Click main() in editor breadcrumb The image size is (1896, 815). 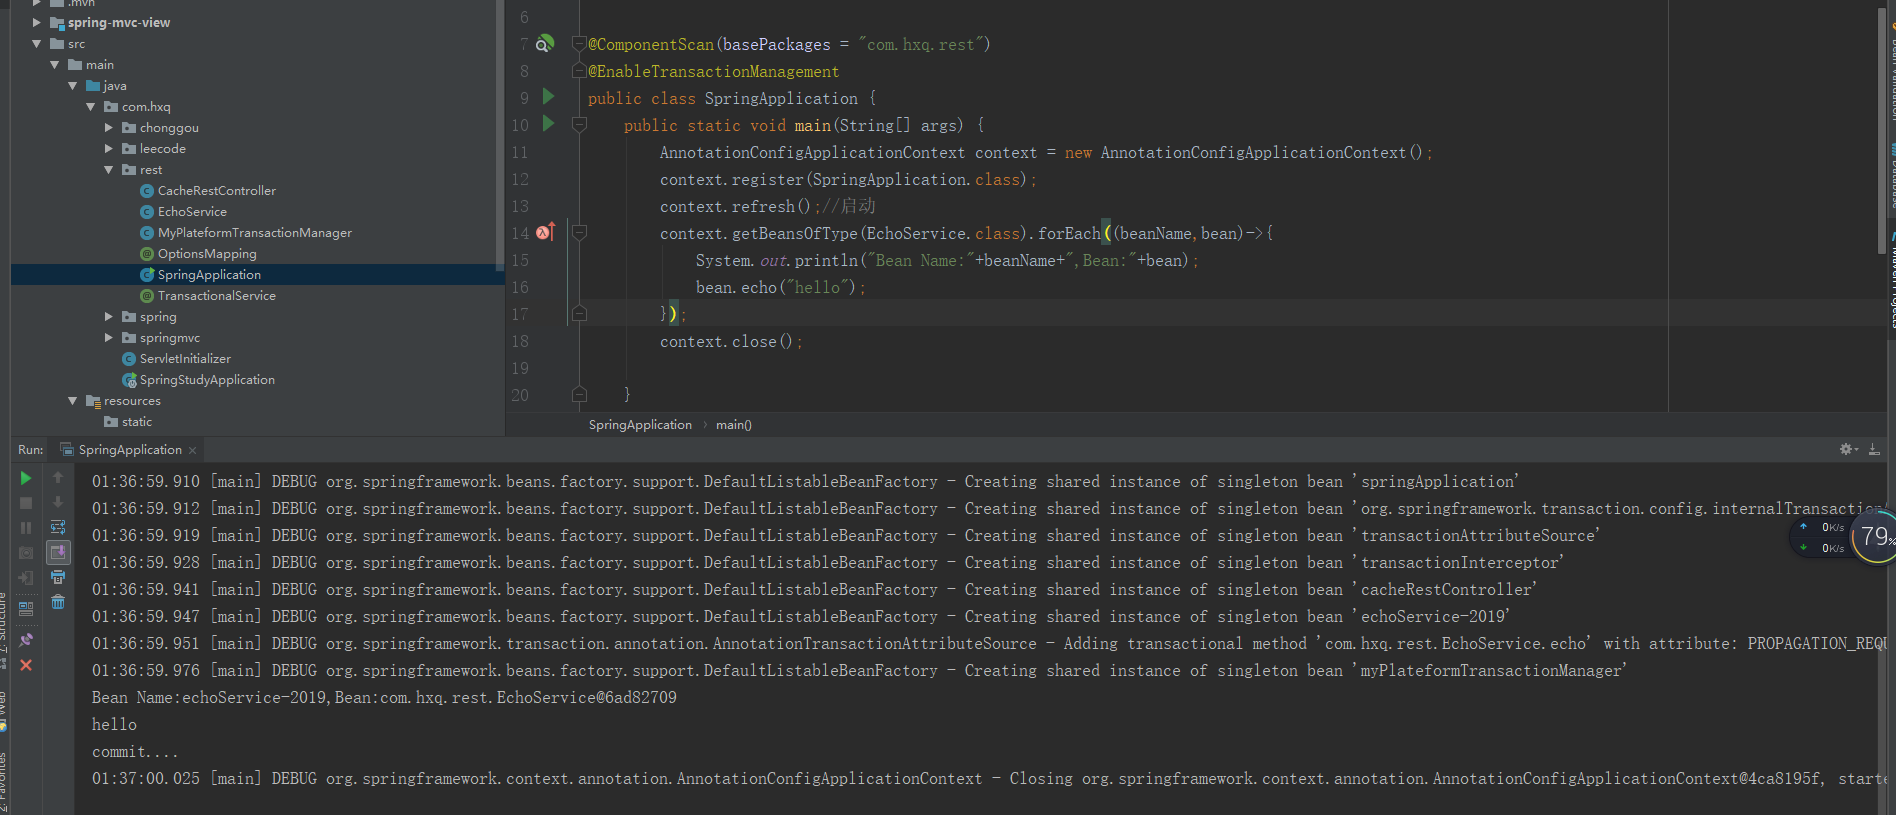[x=734, y=424]
